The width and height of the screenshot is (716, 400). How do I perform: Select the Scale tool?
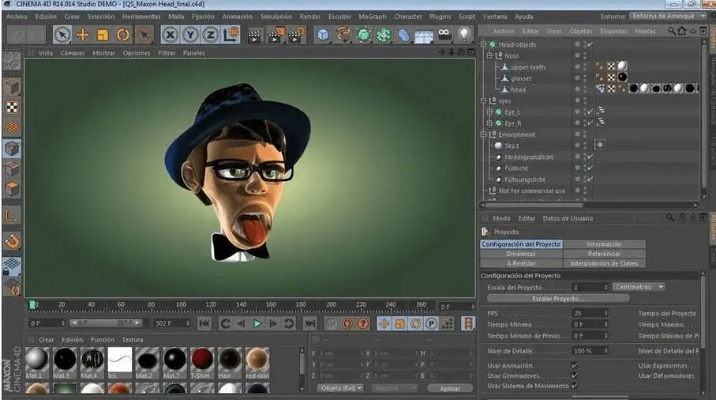coord(103,35)
